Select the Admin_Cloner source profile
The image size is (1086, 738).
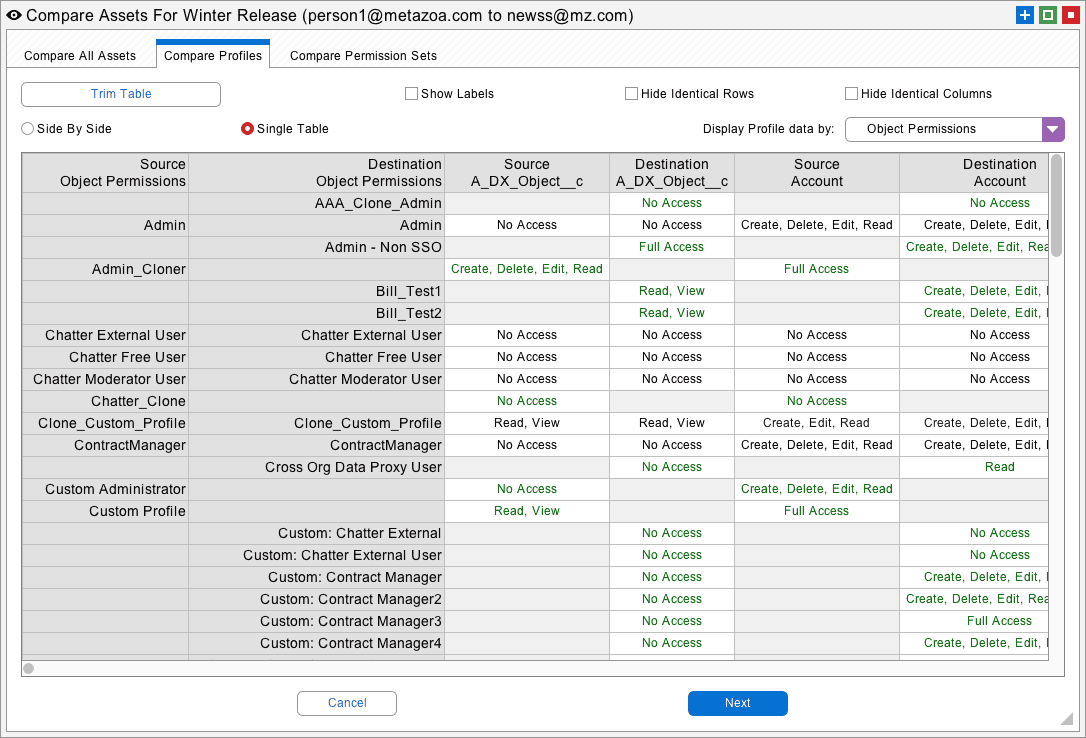[x=105, y=269]
